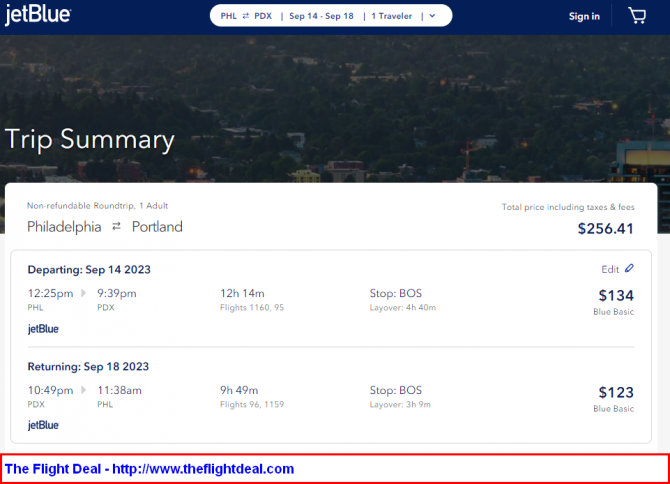Screen dimensions: 670x484
Task: Click the 12:25pm departure time
Action: pyautogui.click(x=50, y=293)
